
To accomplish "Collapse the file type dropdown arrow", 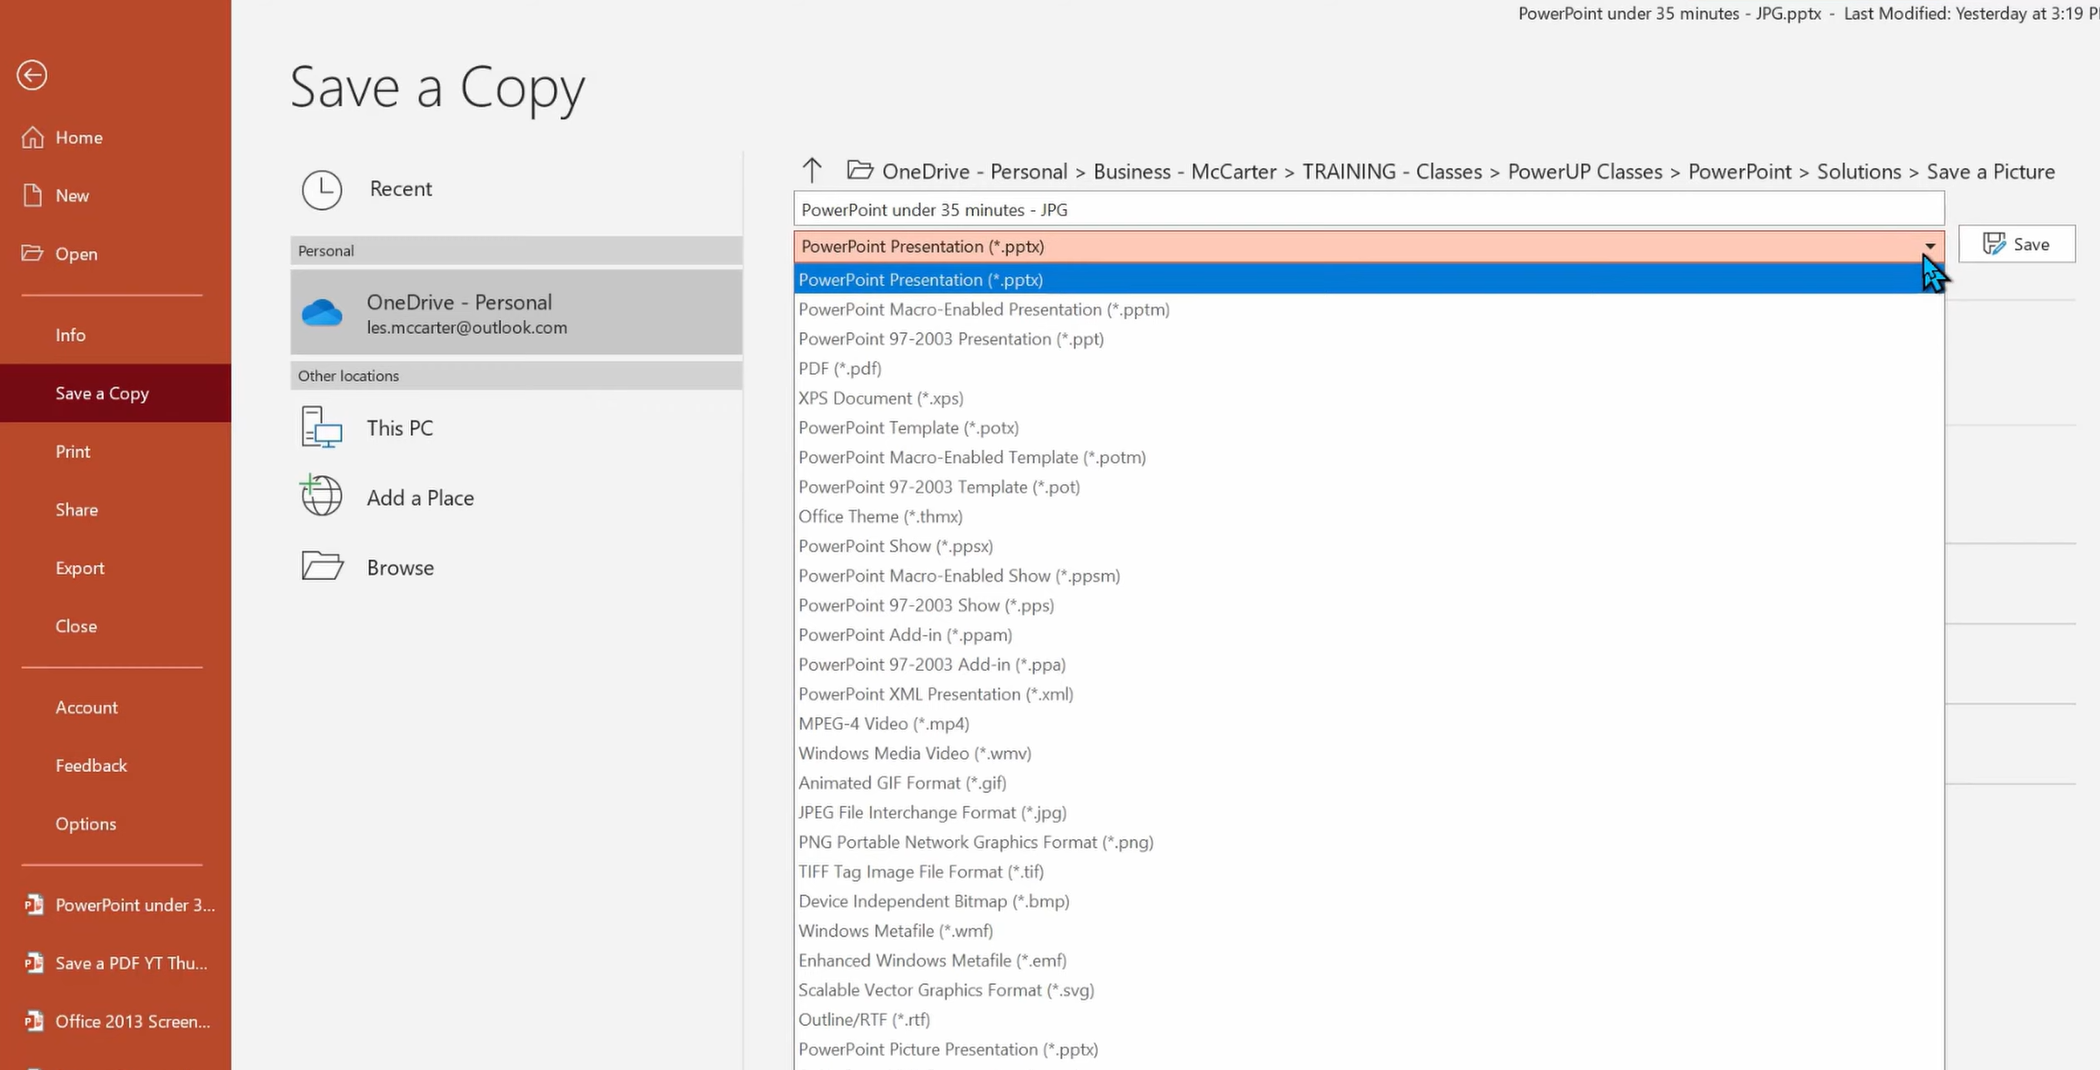I will tap(1930, 246).
